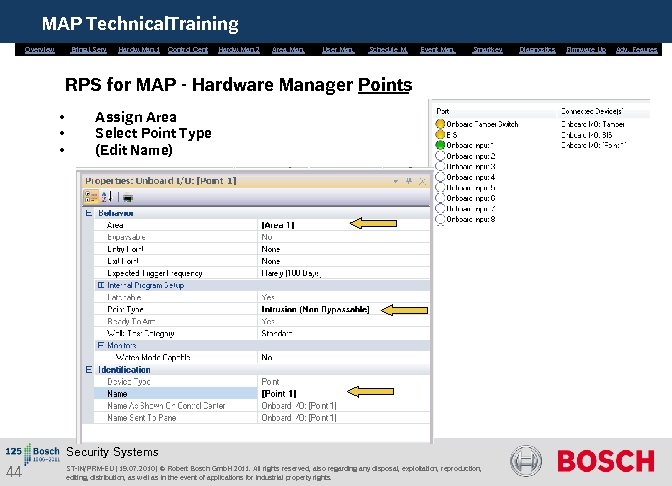Select the Onboard Input 1 port row
This screenshot has width=672, height=486.
pyautogui.click(x=470, y=145)
